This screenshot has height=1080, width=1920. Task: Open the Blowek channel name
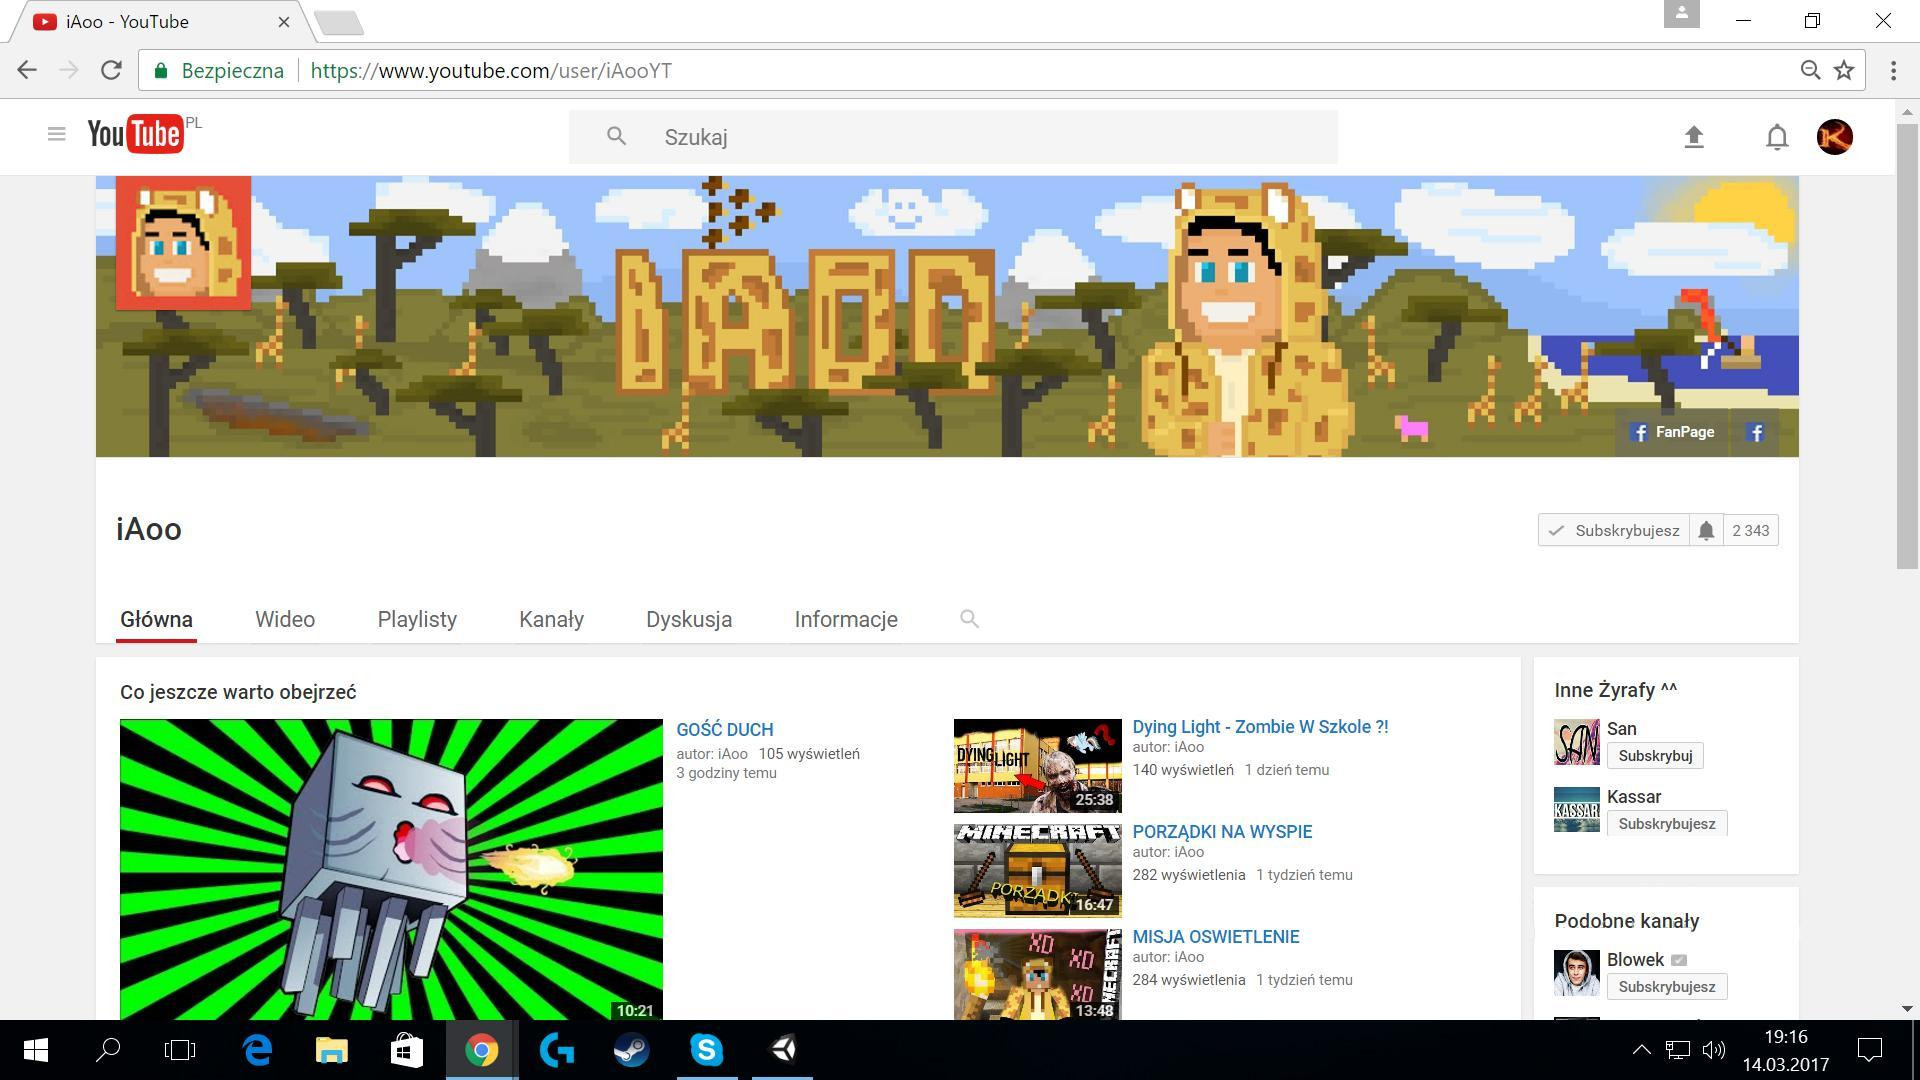(x=1635, y=960)
